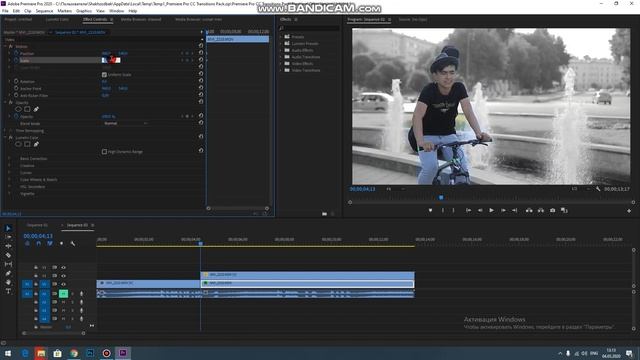The width and height of the screenshot is (640, 360).
Task: Select the Razor tool
Action: 8,255
